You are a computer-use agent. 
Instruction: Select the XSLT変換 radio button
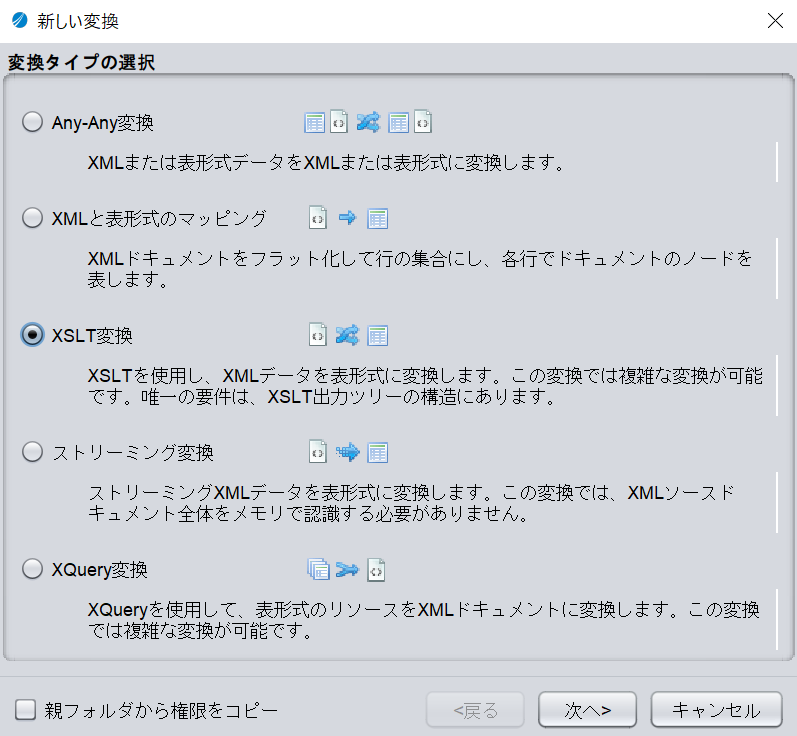click(x=33, y=335)
